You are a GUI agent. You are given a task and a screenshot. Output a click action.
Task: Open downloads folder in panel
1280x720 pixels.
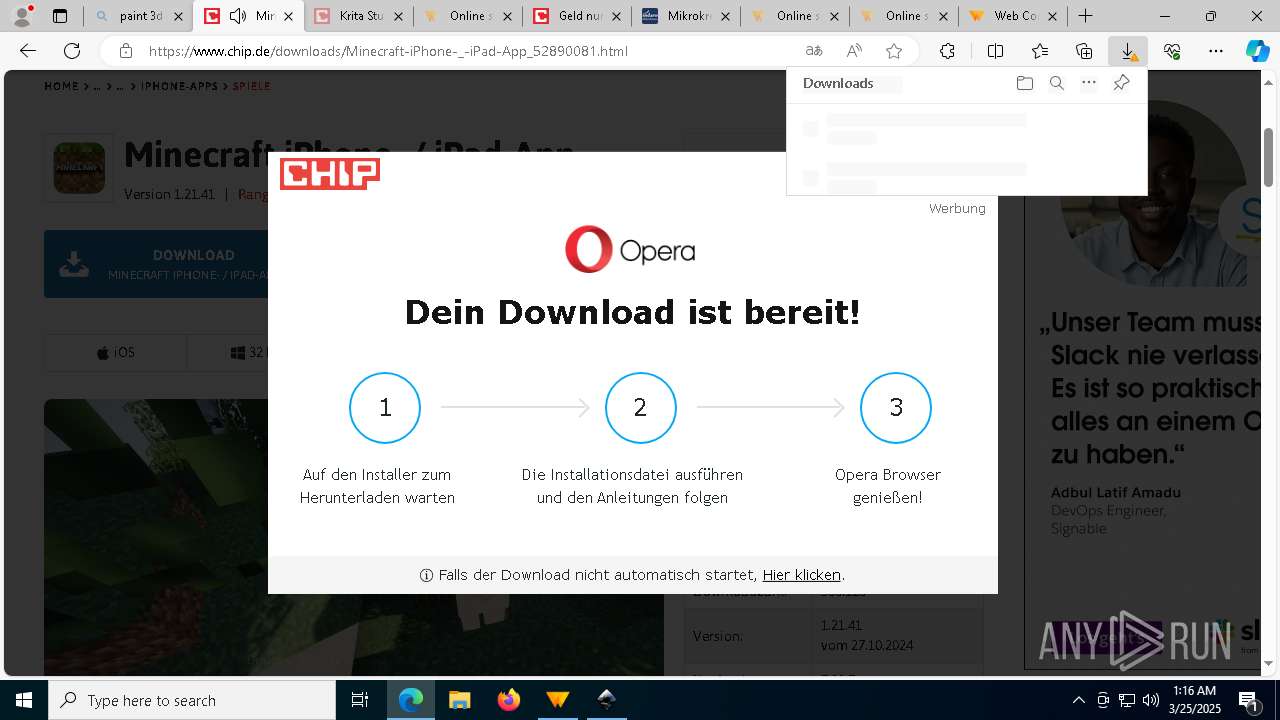click(1024, 83)
